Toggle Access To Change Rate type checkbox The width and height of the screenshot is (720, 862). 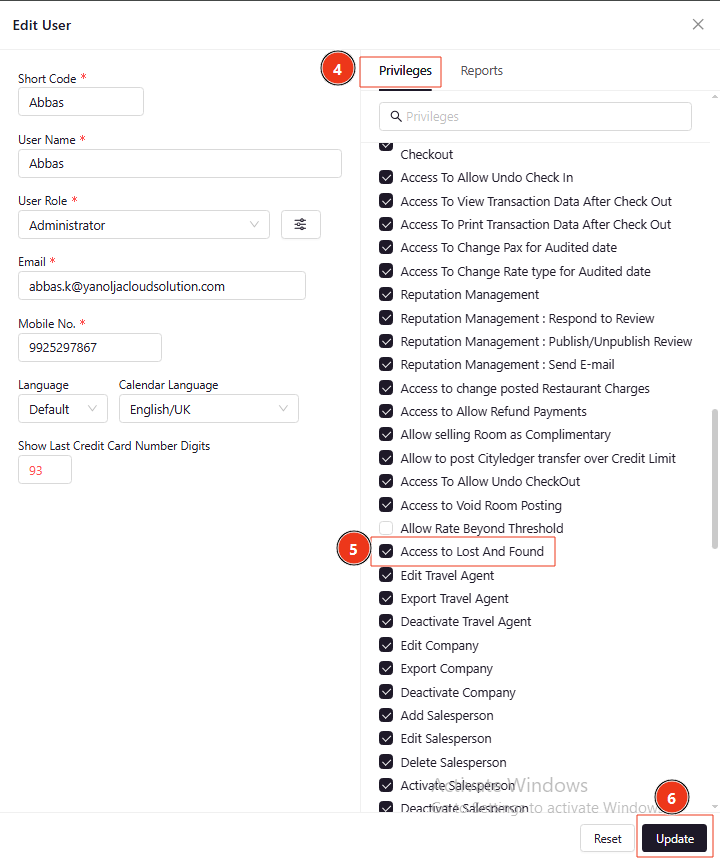click(386, 271)
